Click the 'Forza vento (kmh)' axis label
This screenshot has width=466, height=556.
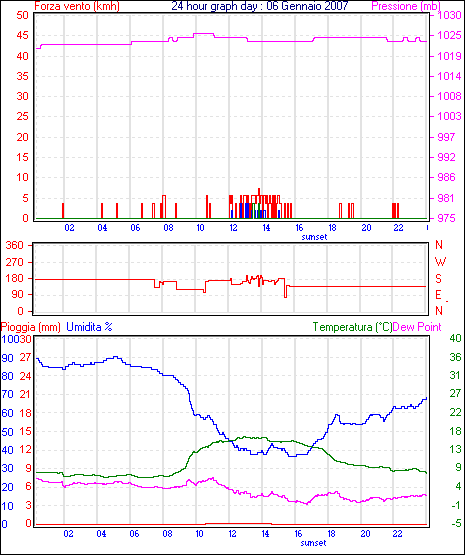point(77,6)
